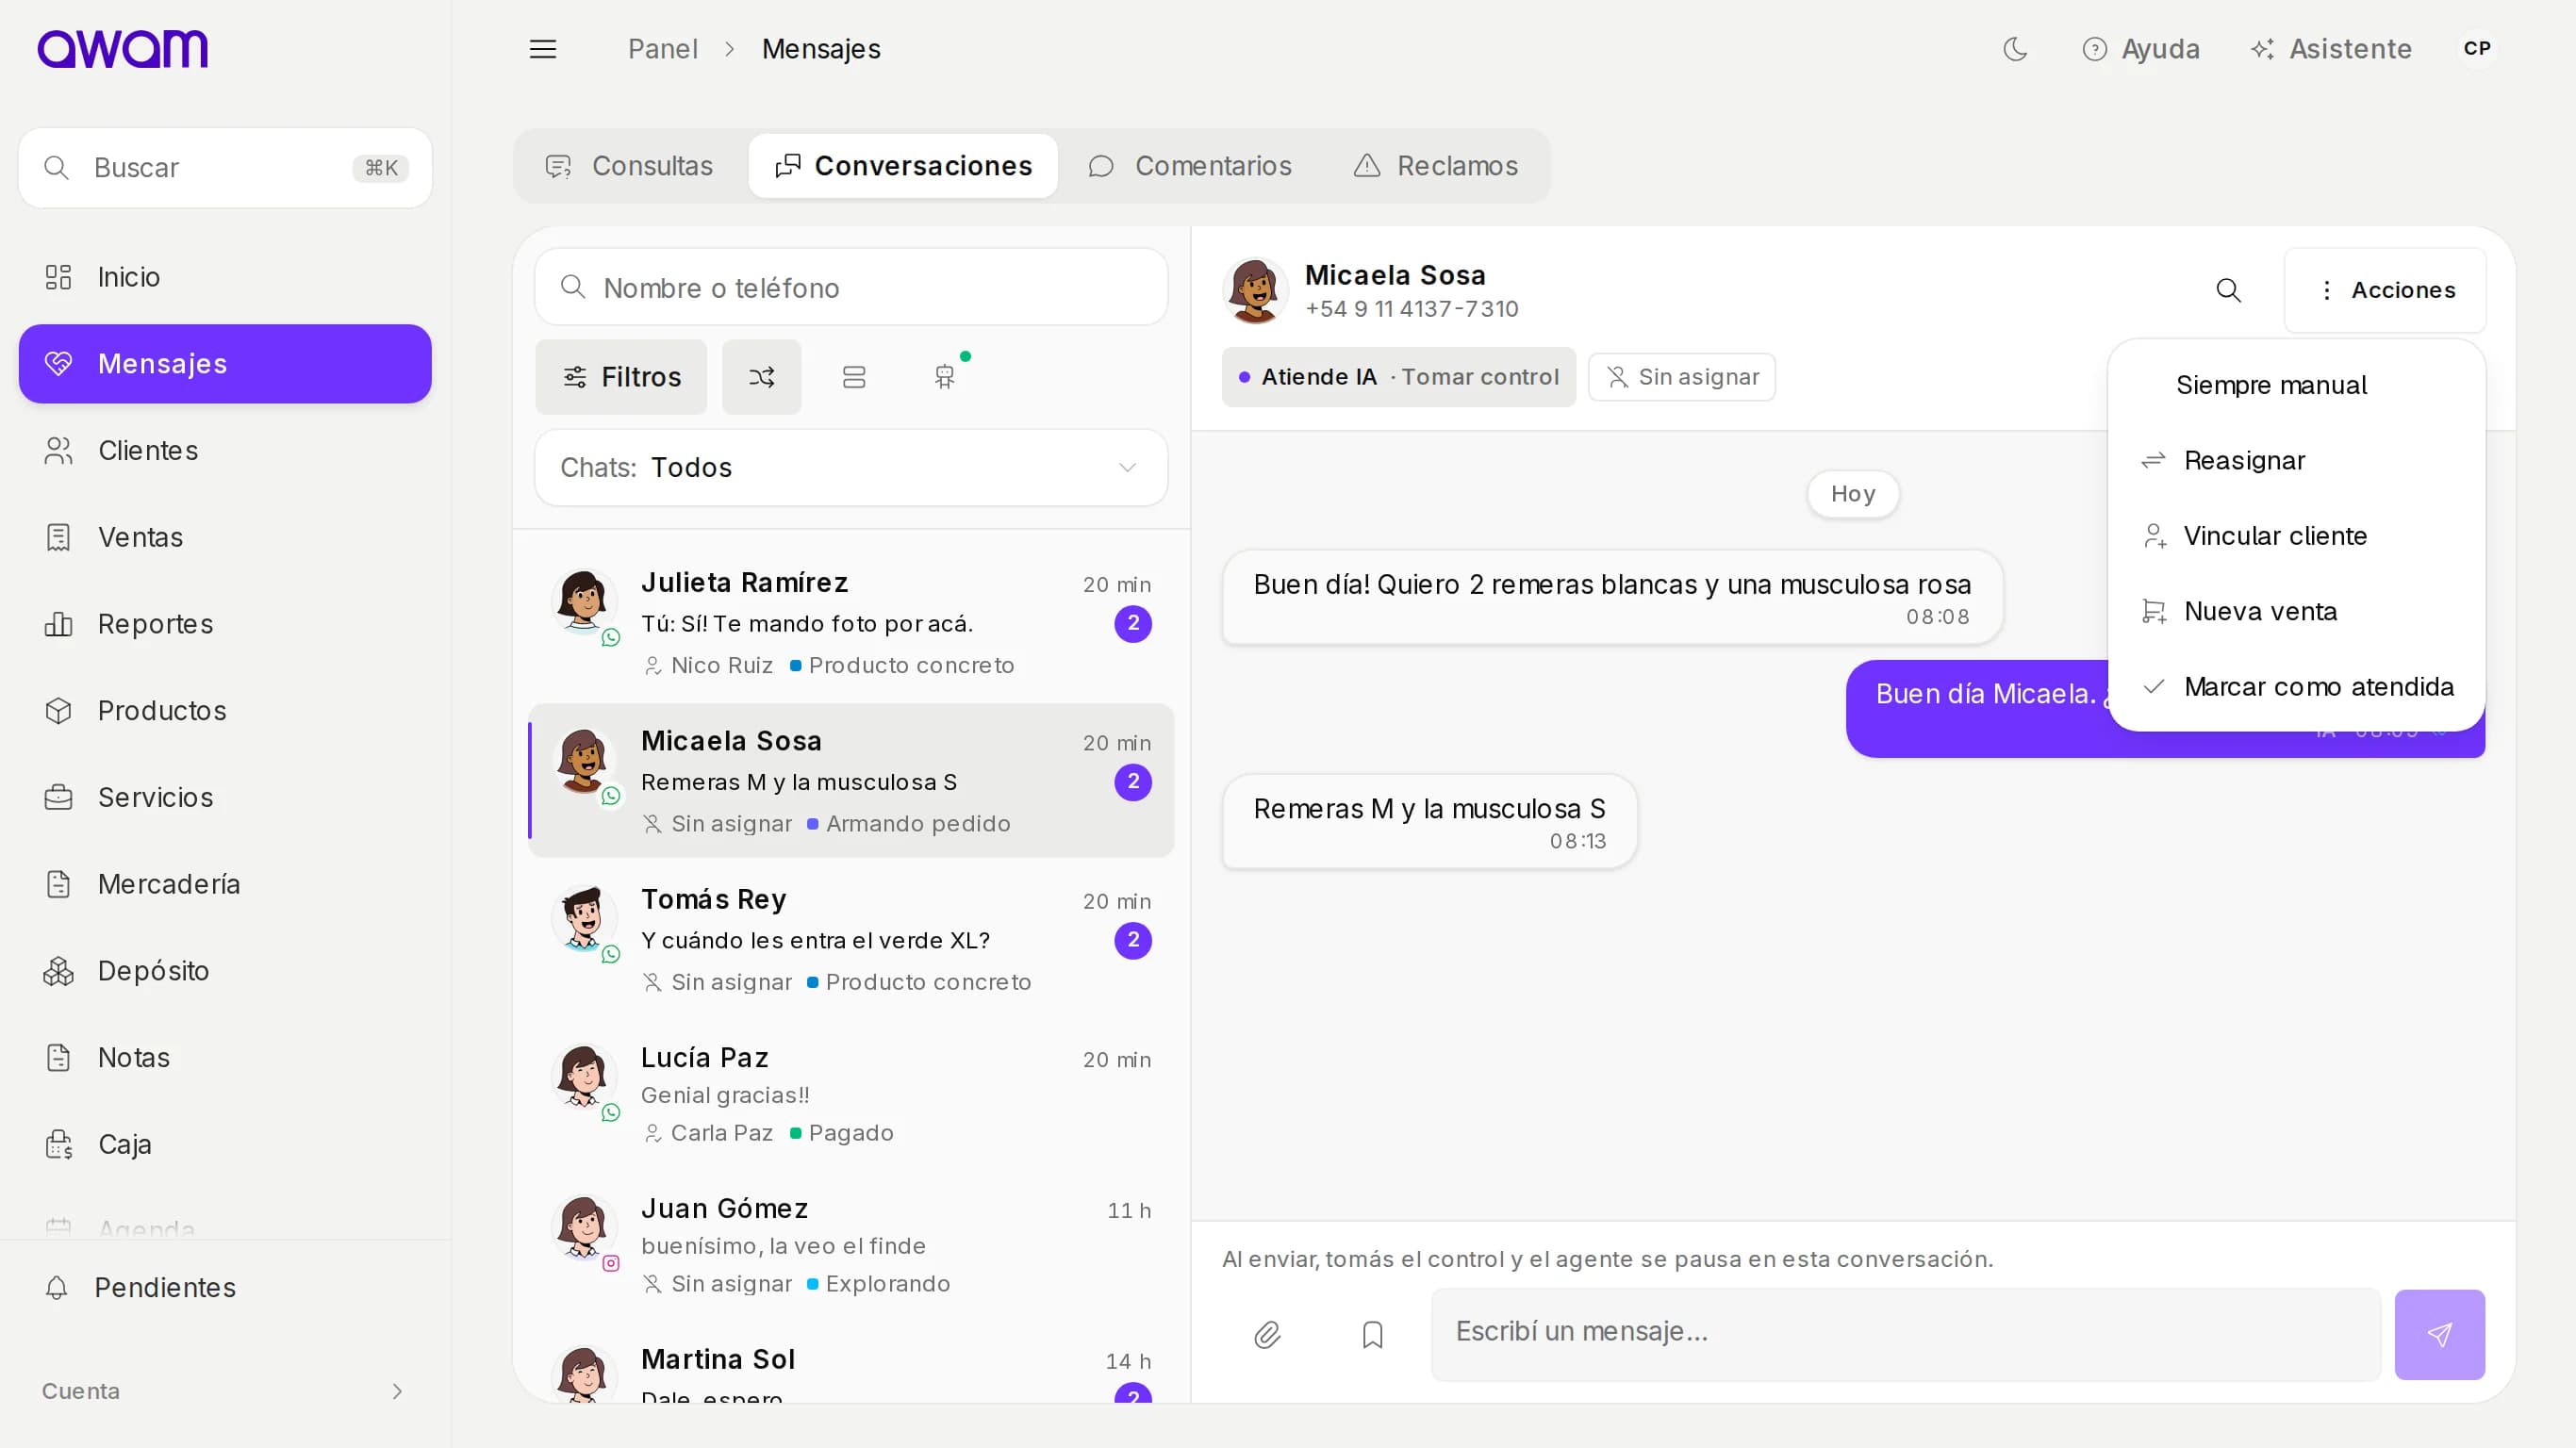The height and width of the screenshot is (1448, 2576).
Task: Open Depósito in the sidebar
Action: point(225,971)
